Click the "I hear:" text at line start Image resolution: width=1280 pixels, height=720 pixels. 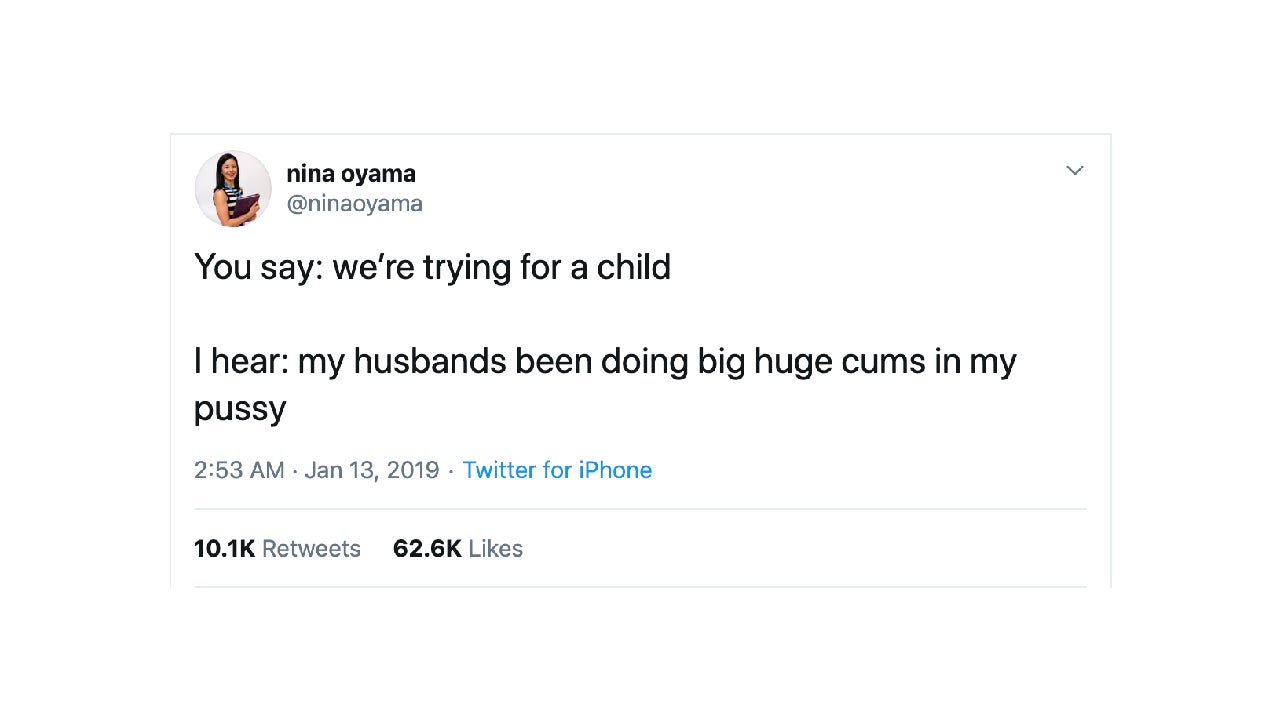(240, 361)
